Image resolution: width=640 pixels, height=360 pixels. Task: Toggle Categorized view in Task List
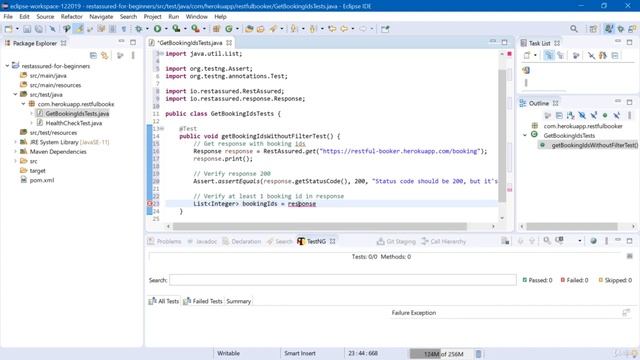(x=549, y=56)
